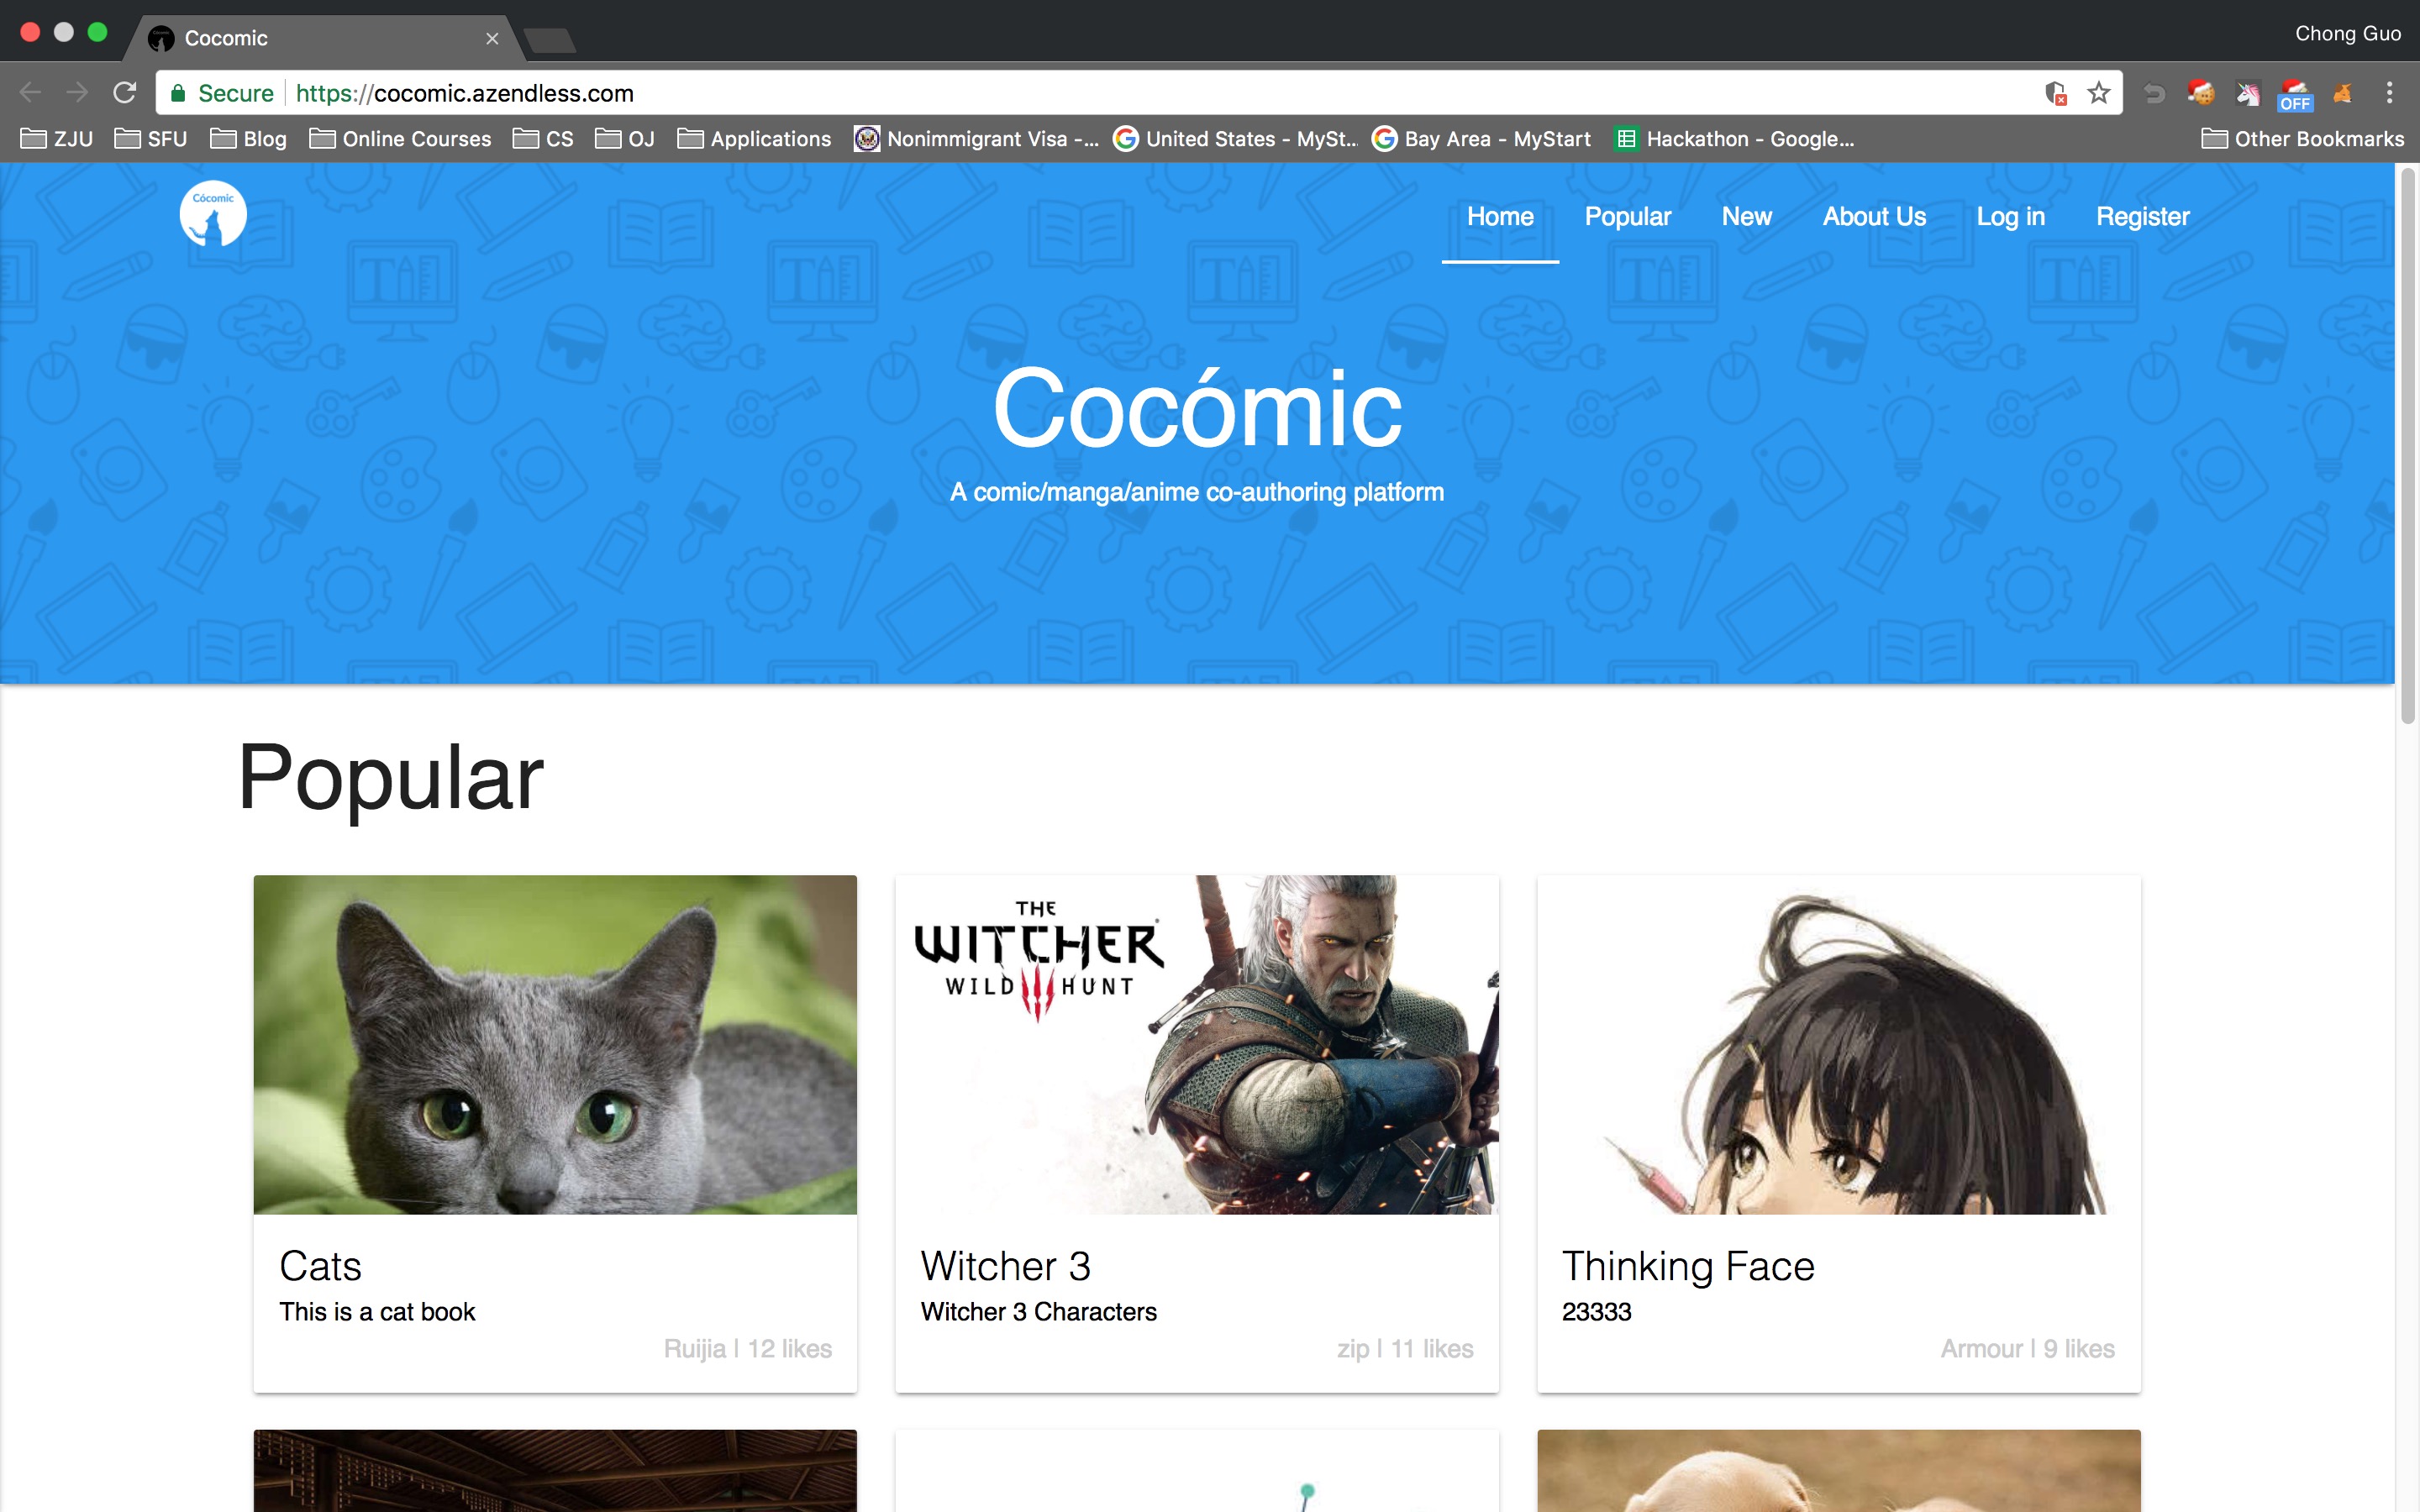Screen dimensions: 2420x1512
Task: Click the Register link
Action: 2141,216
